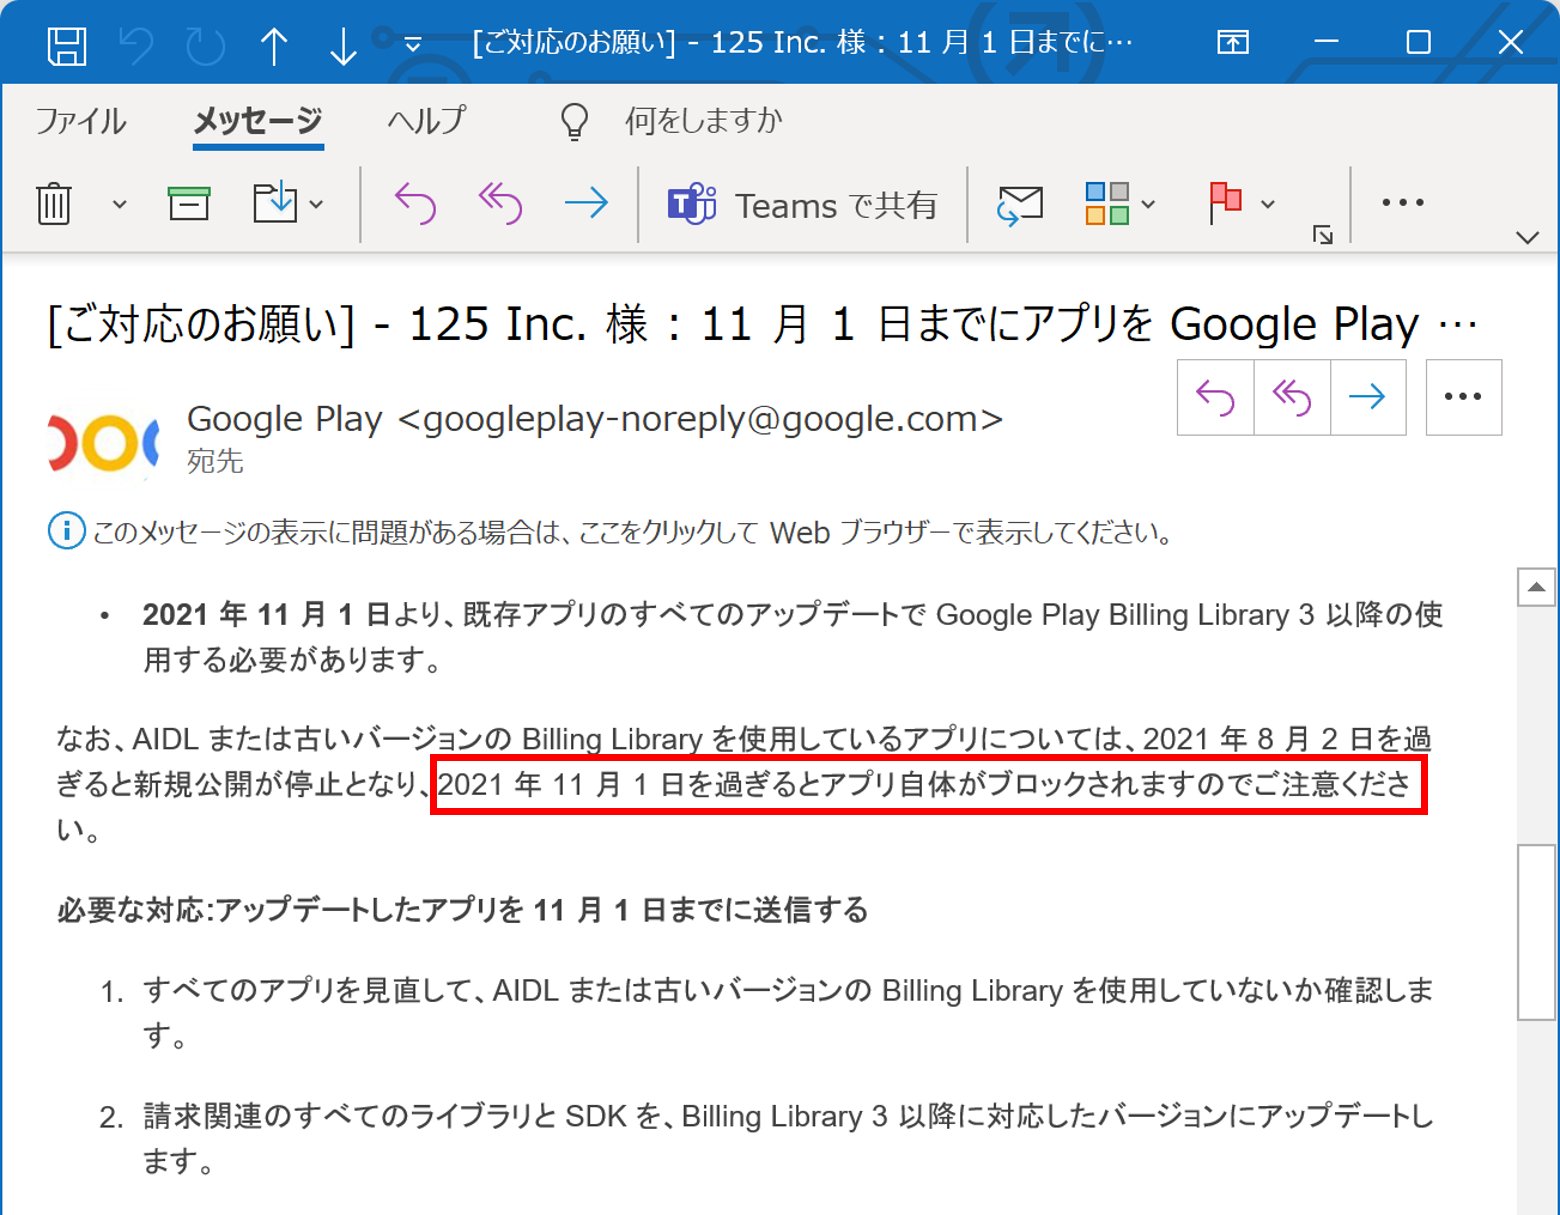
Task: Delete the email using the trash icon
Action: click(x=52, y=203)
